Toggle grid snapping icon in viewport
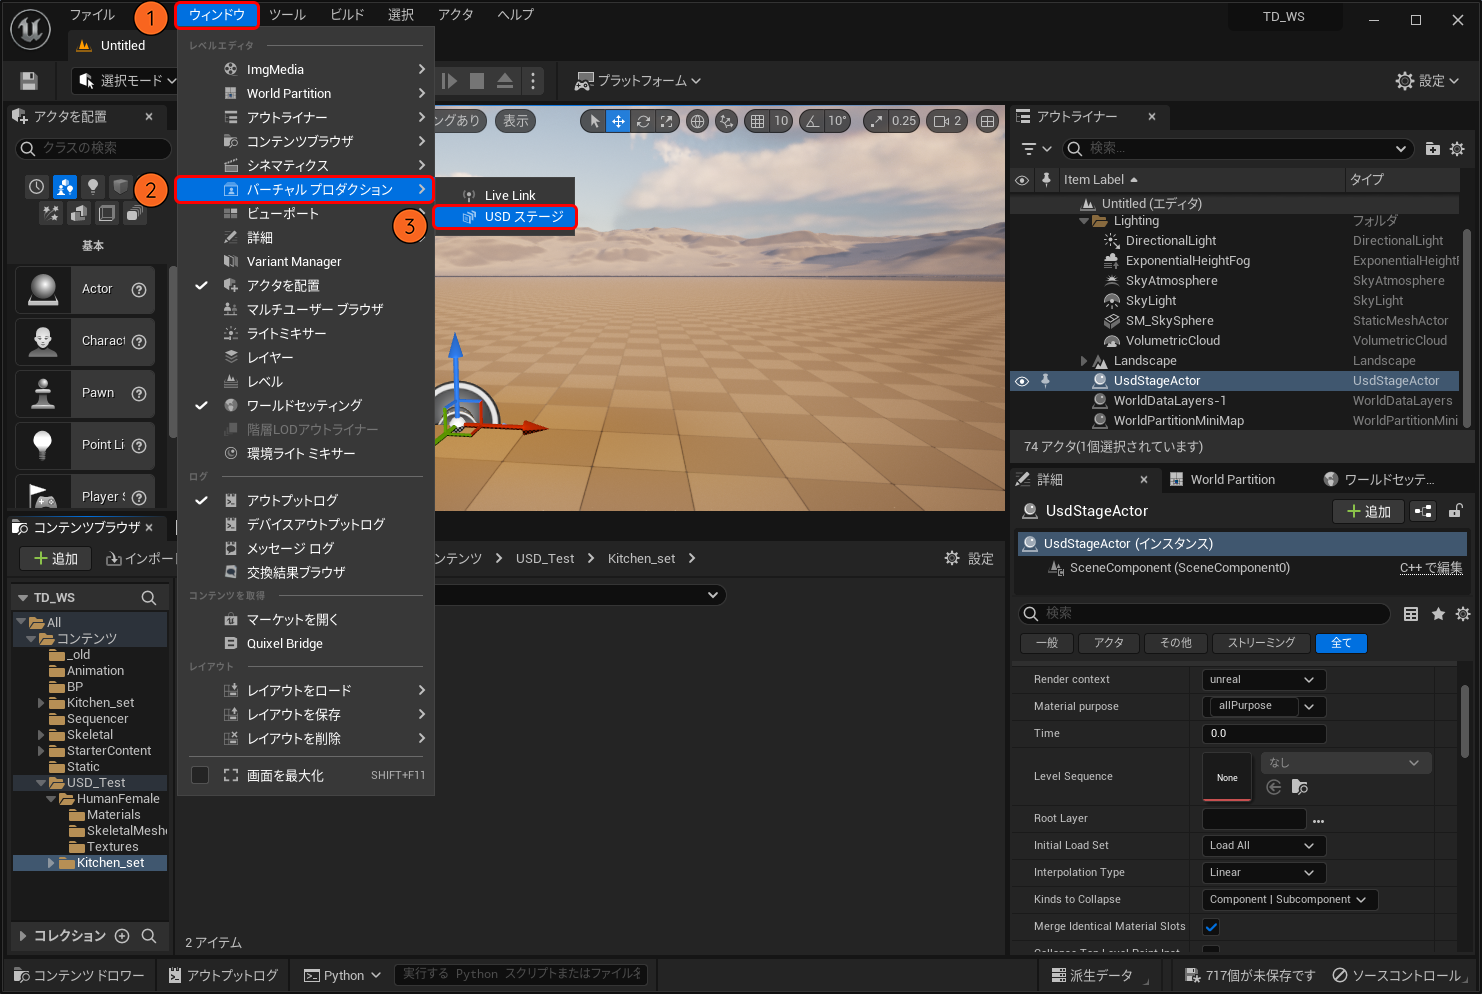 757,121
